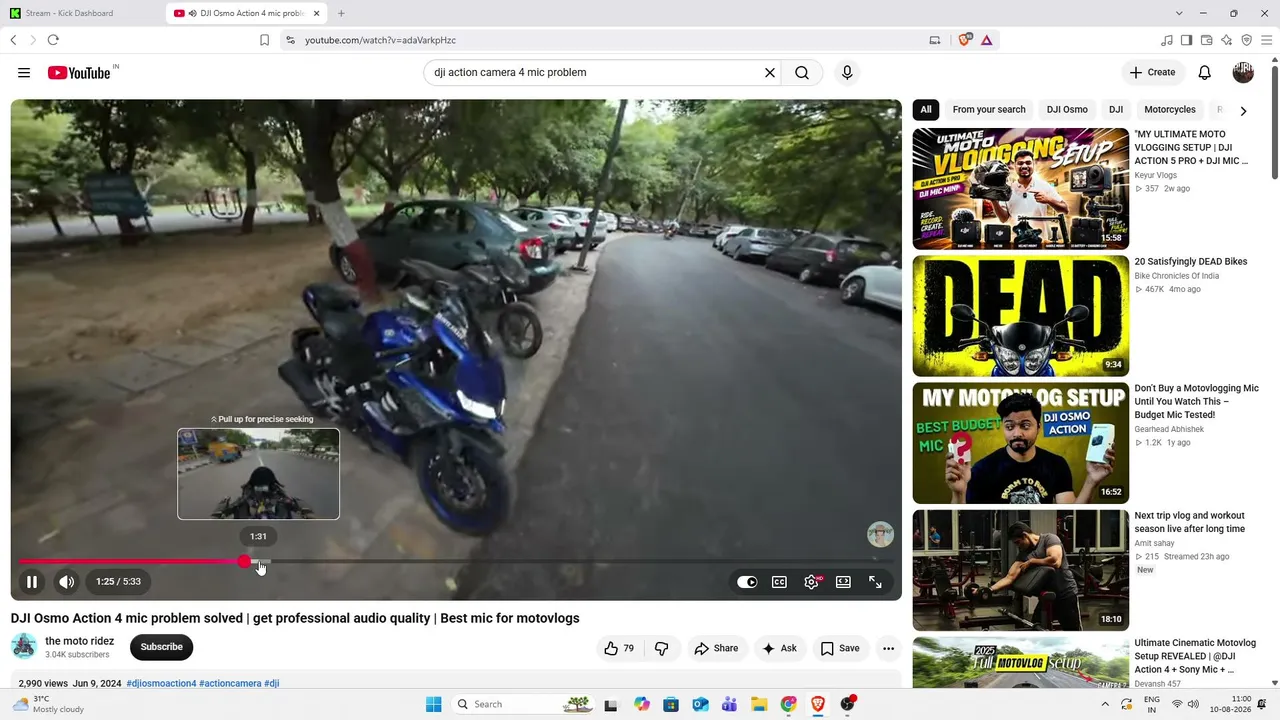1280x720 pixels.
Task: Open File Explorer from the taskbar
Action: tap(759, 704)
